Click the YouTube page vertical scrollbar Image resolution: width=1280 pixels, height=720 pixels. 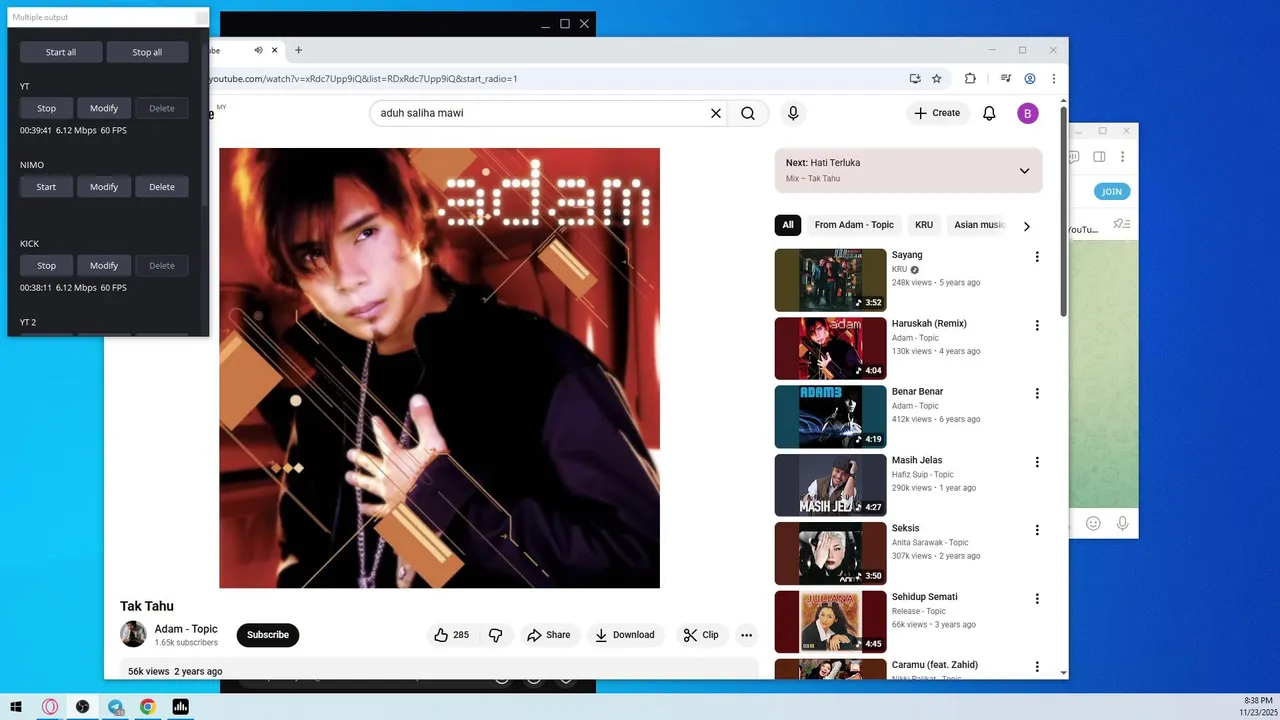click(x=1063, y=210)
